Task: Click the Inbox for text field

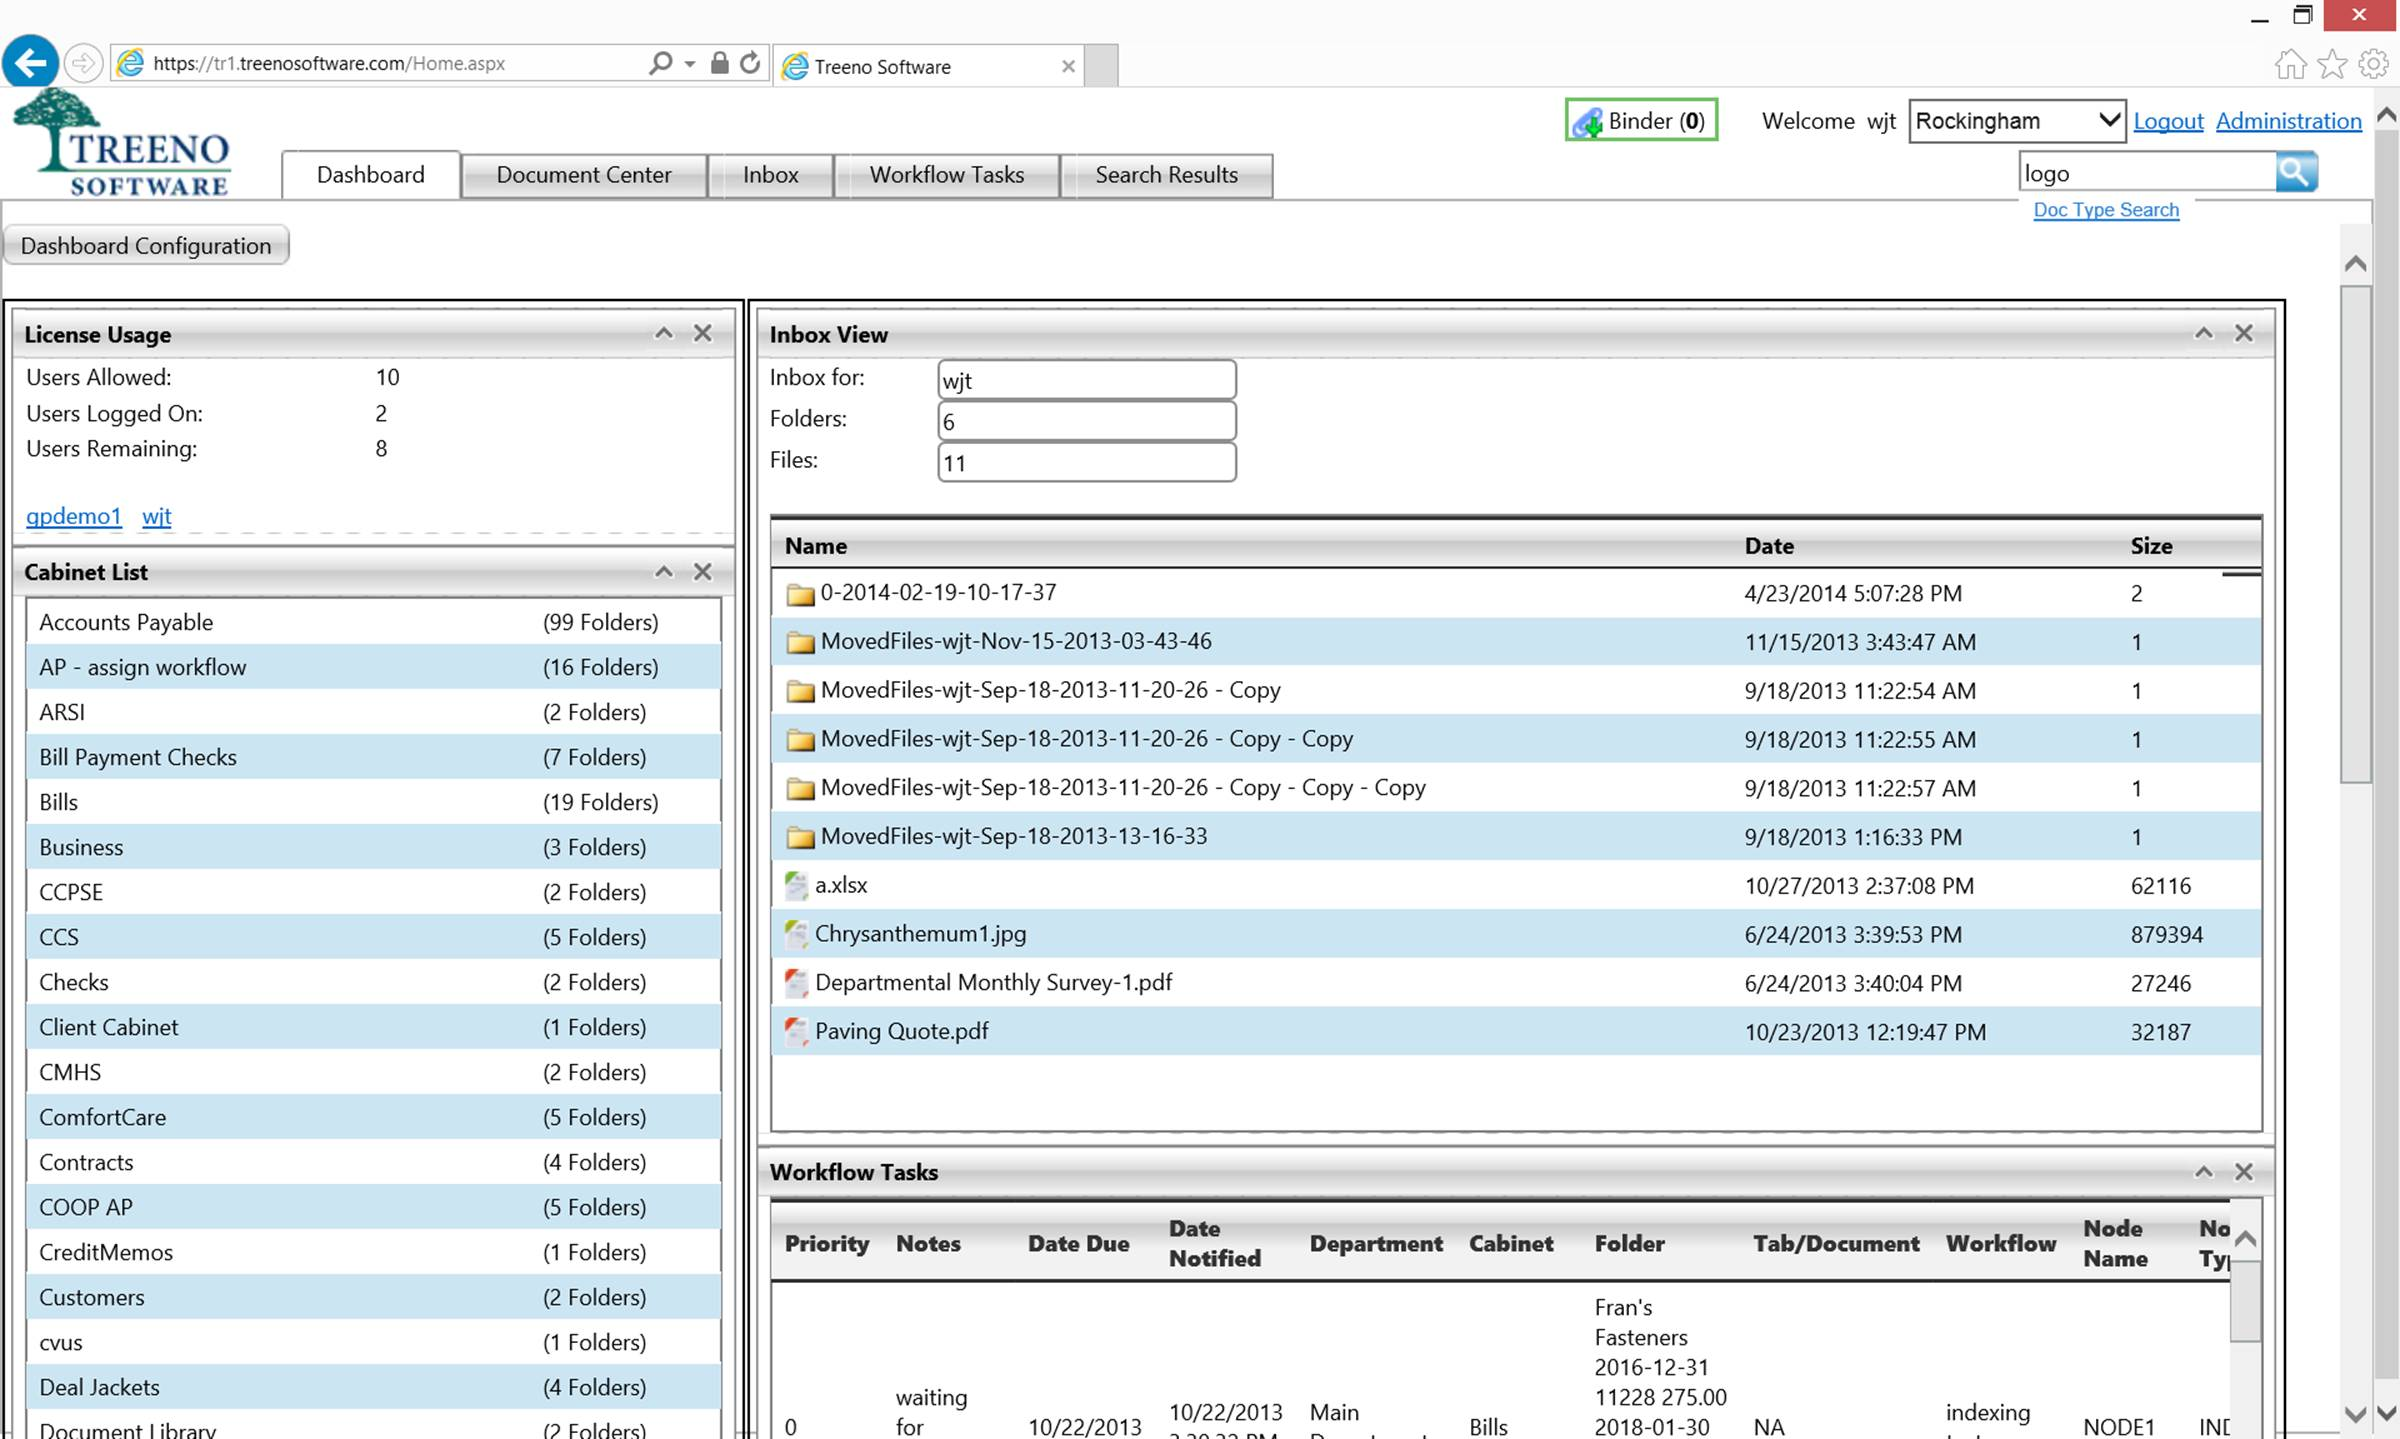Action: pos(1086,380)
